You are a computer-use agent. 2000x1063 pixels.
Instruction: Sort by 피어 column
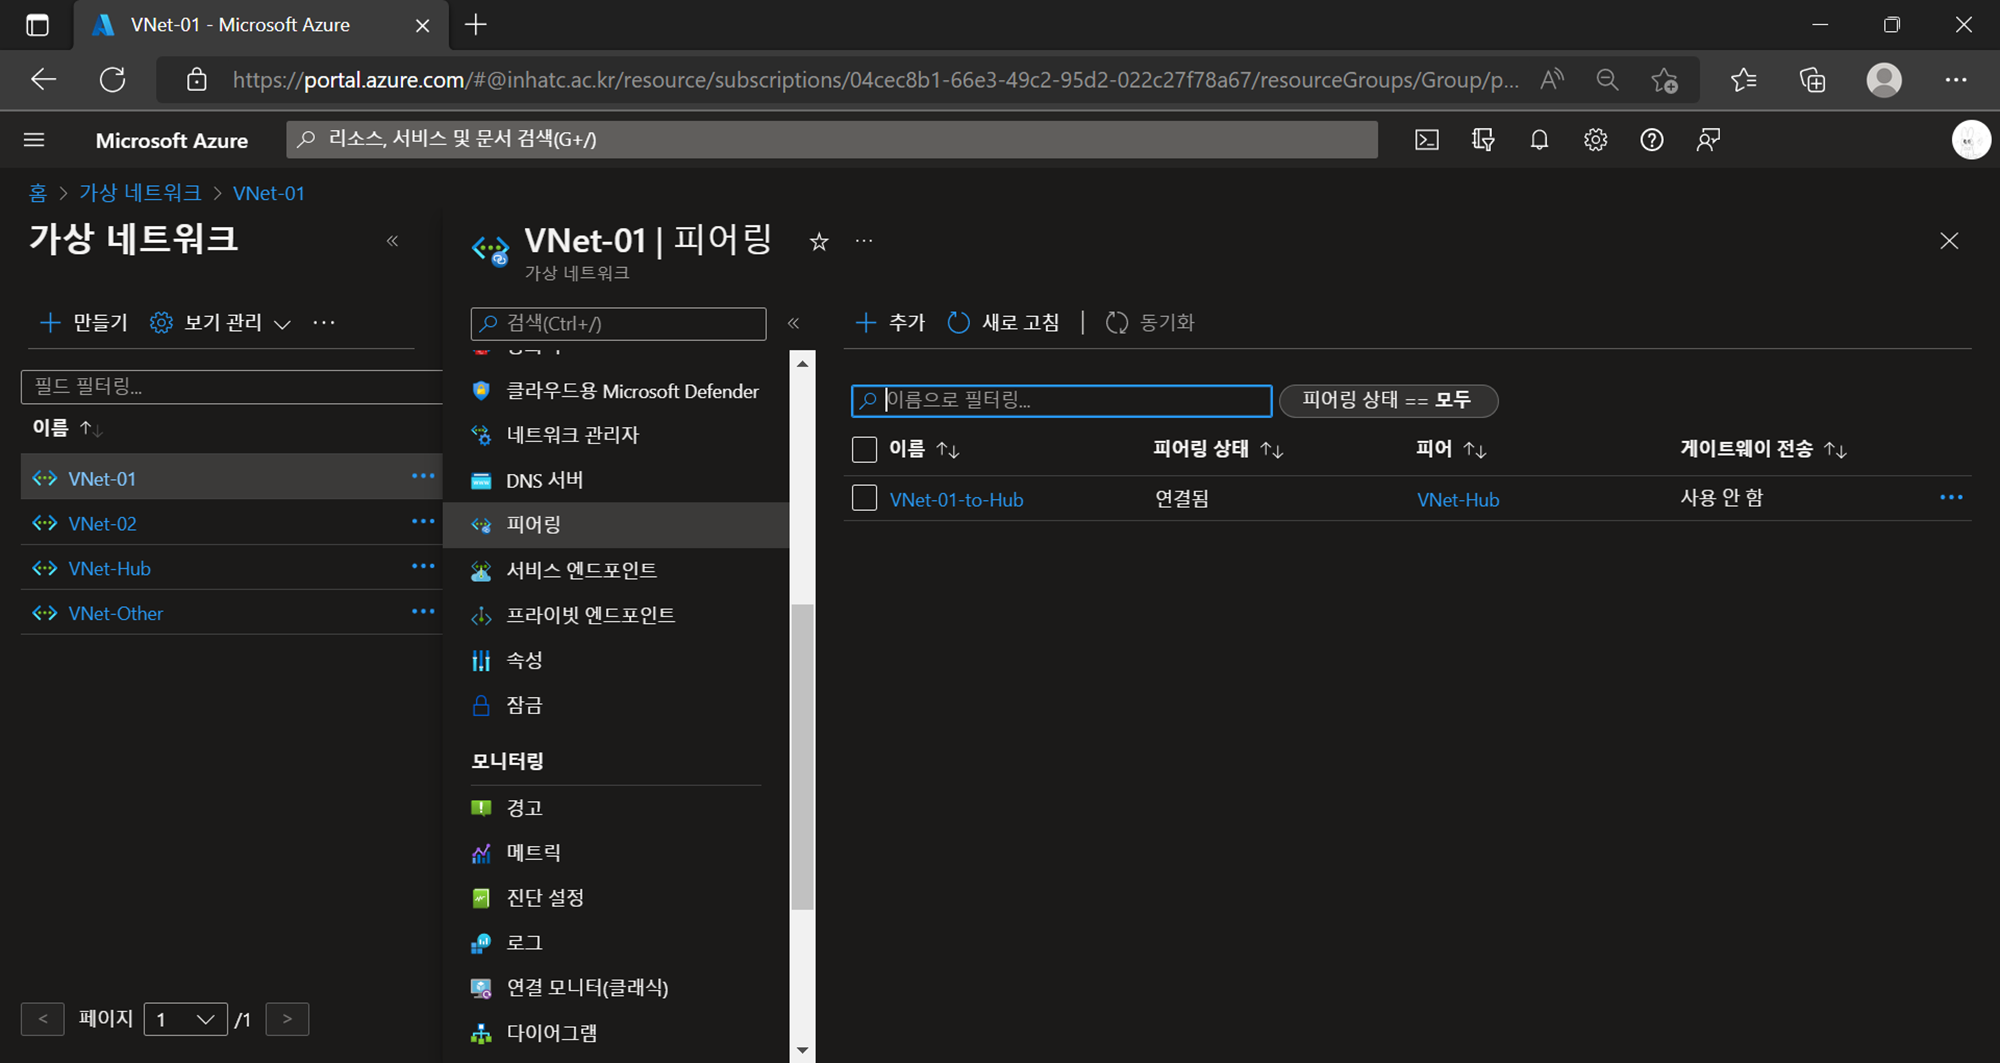coord(1452,450)
